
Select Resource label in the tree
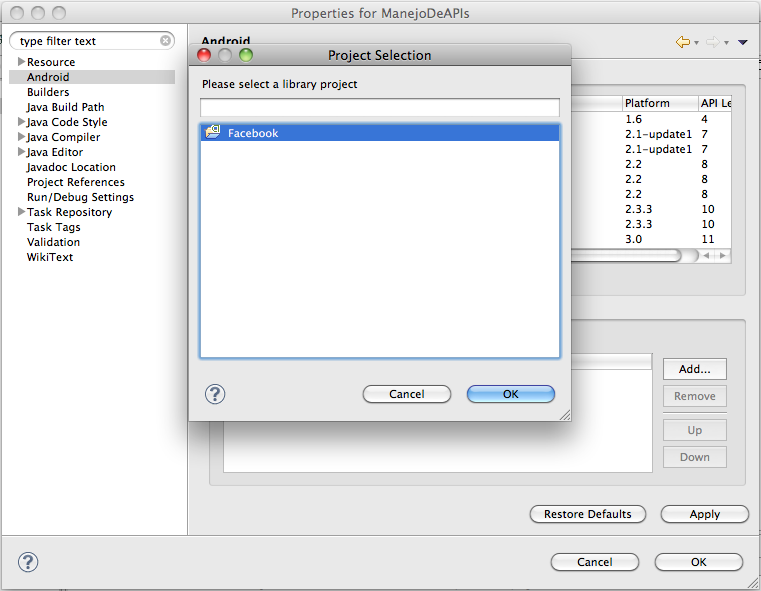(51, 62)
